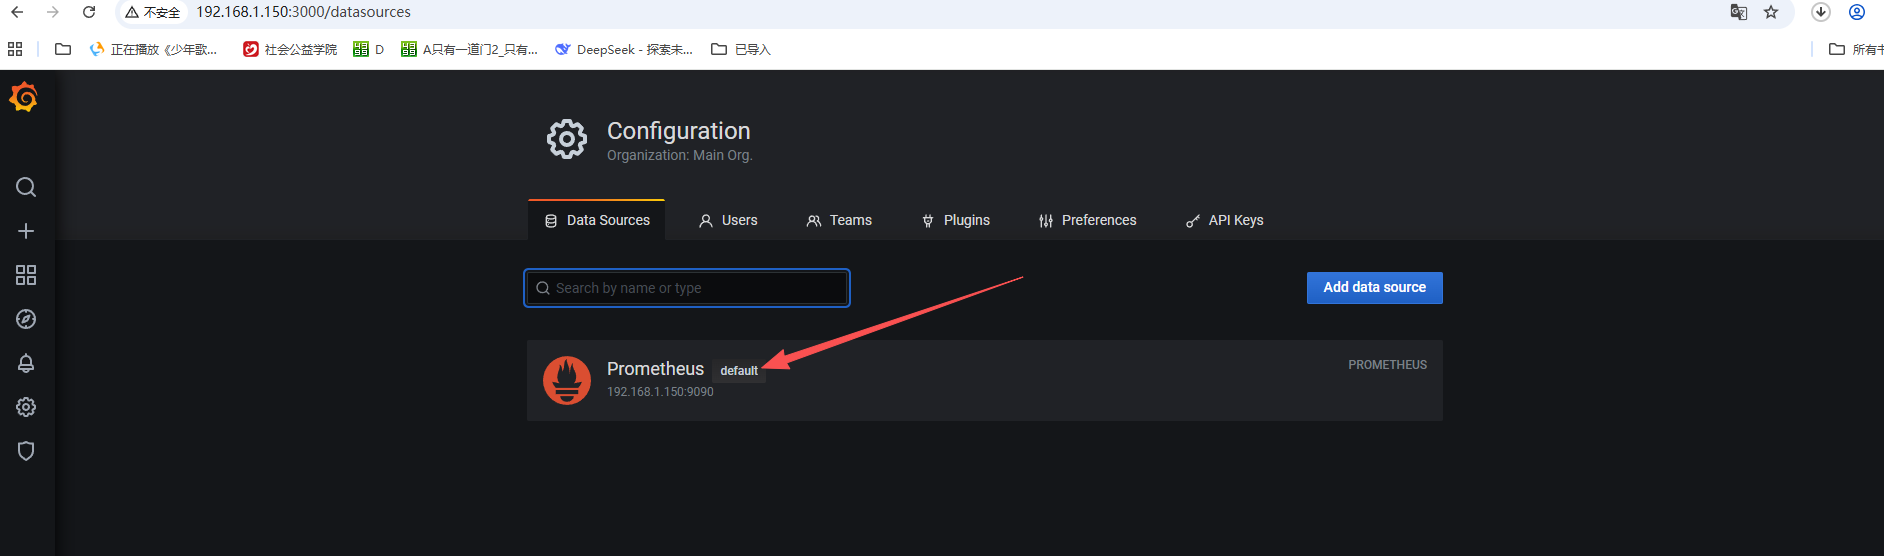Open the 正在播放 bookmark

click(153, 49)
